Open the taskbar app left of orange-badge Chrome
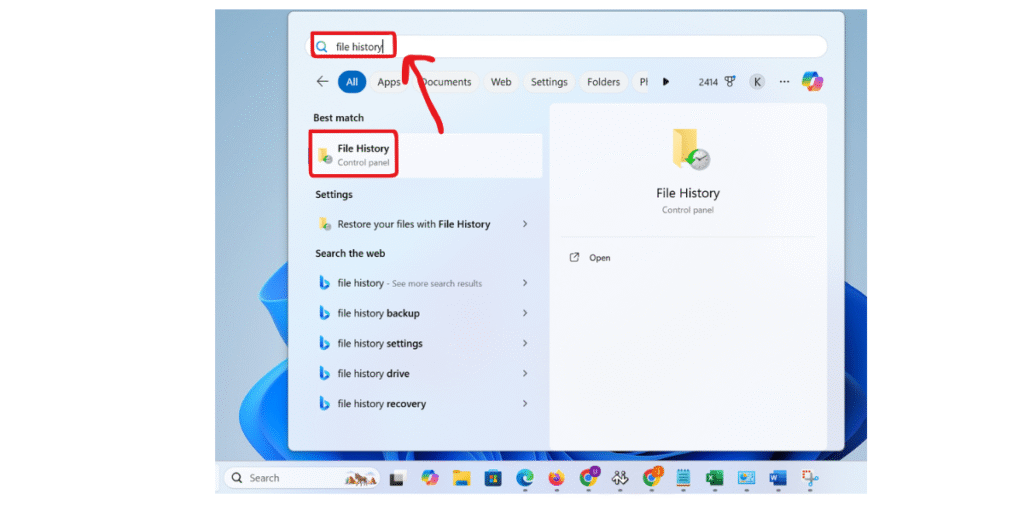Image resolution: width=1024 pixels, height=512 pixels. point(620,479)
